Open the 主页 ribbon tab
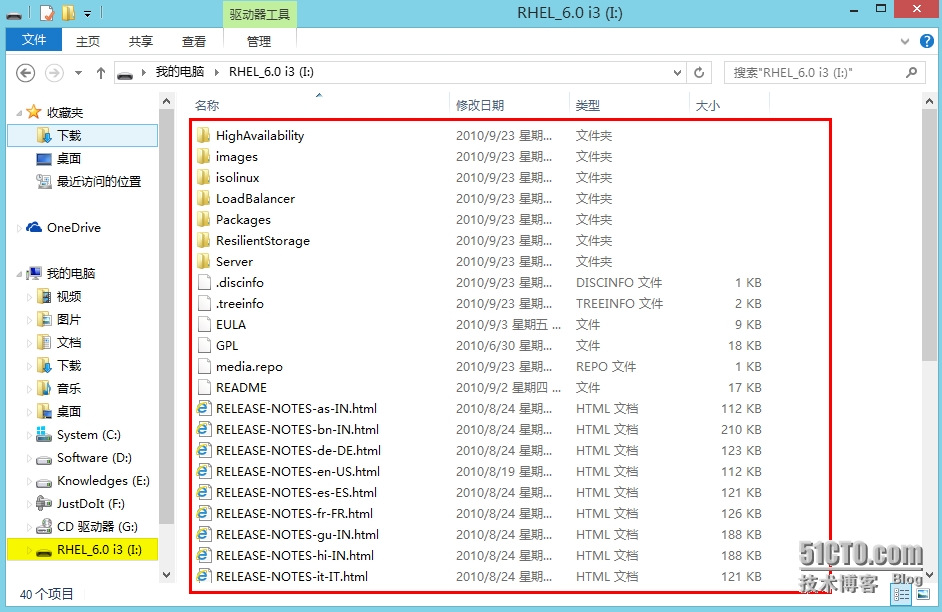 point(88,41)
